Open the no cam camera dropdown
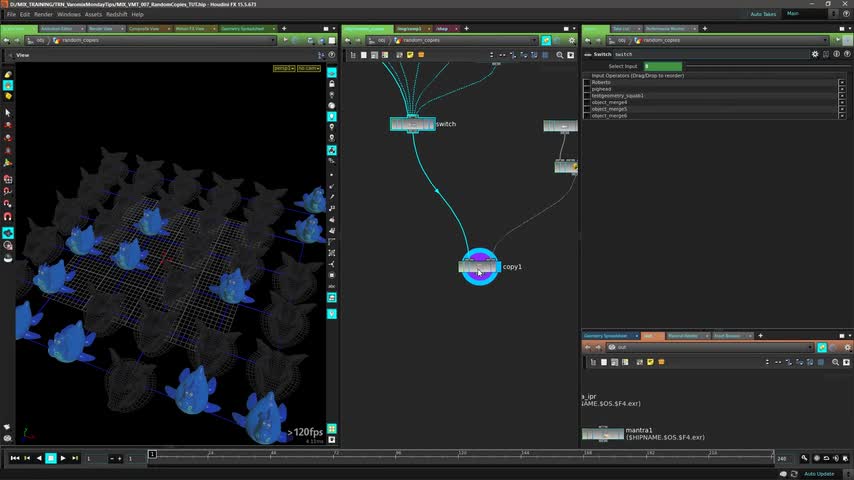 (308, 68)
